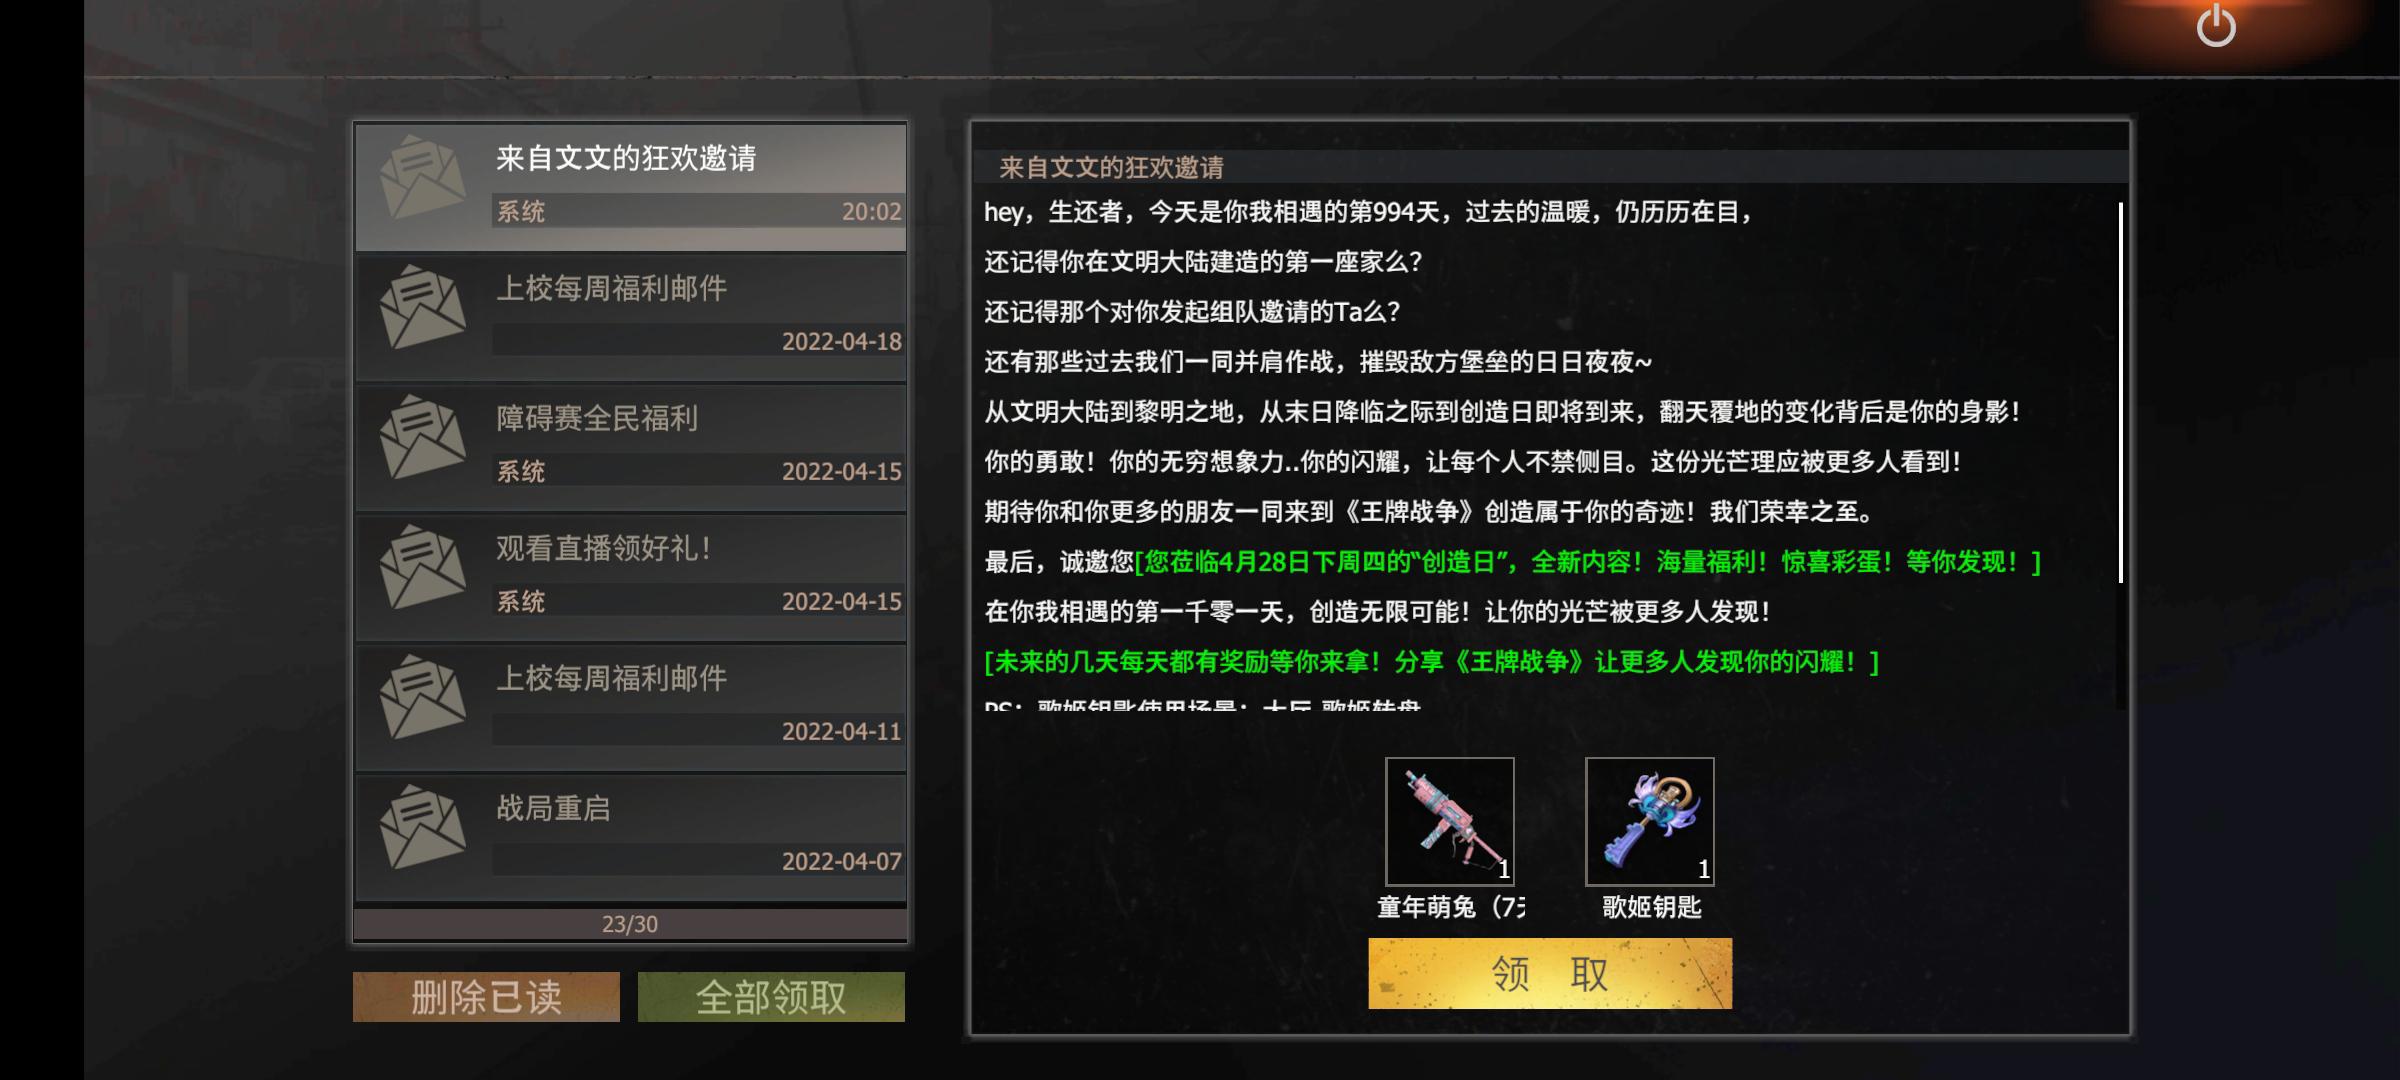Image resolution: width=2400 pixels, height=1080 pixels.
Task: Click the 23/30 mail count bar
Action: [x=630, y=924]
